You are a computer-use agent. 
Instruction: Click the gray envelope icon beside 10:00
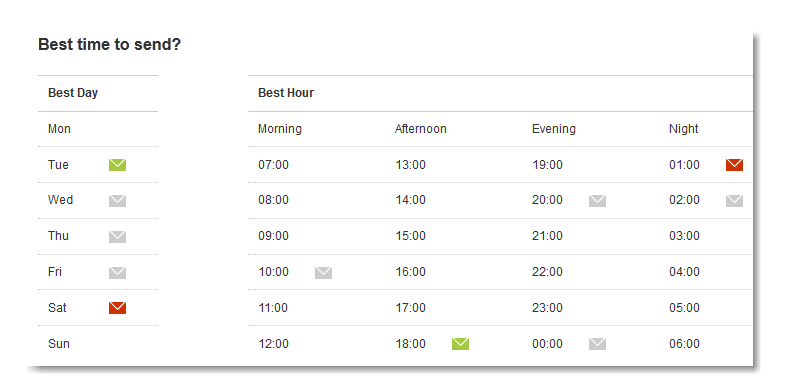[323, 273]
